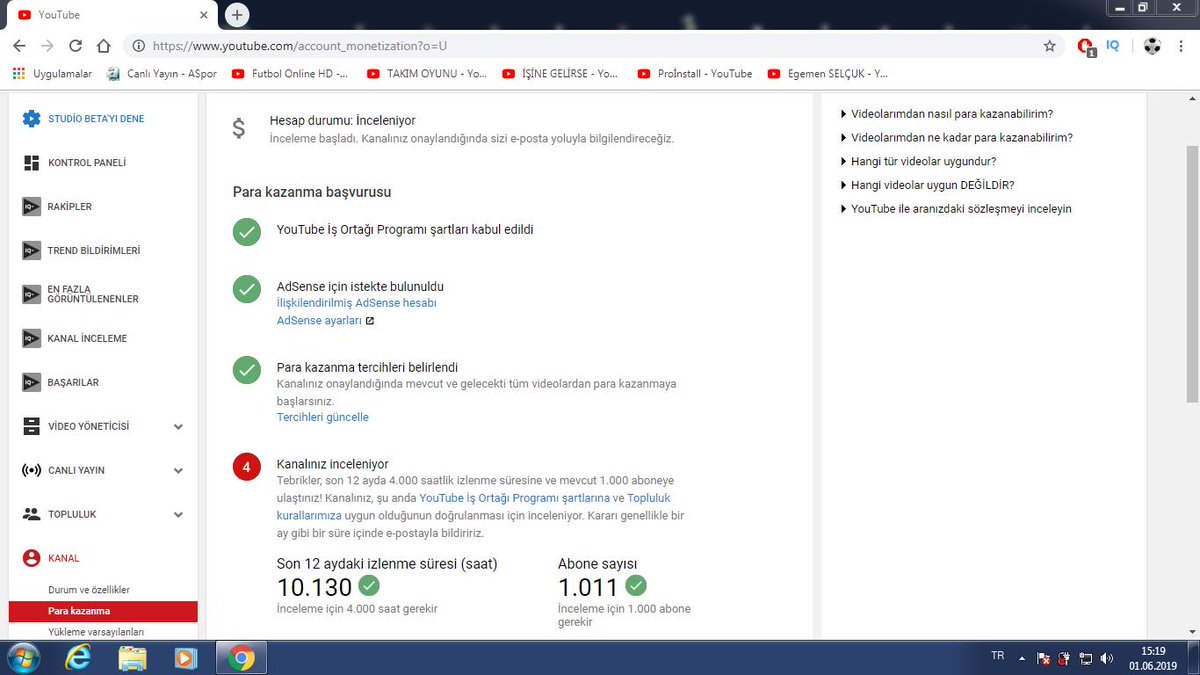Launch Internet Explorer from taskbar
This screenshot has height=675, width=1200.
click(x=78, y=658)
